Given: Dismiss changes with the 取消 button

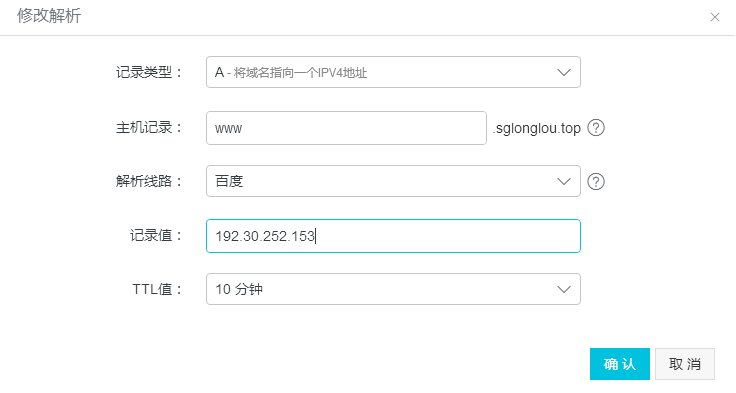Looking at the screenshot, I should [685, 364].
